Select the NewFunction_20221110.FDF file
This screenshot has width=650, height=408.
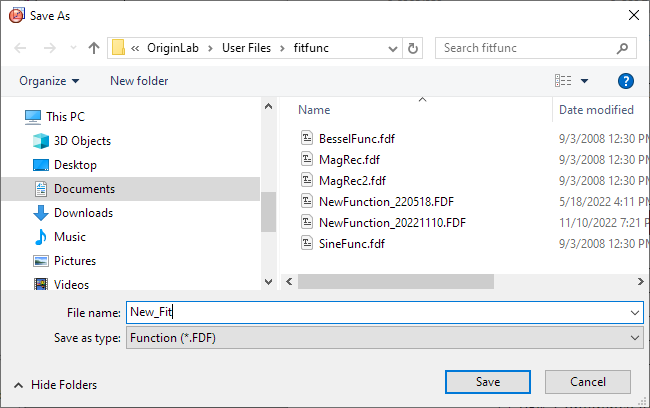click(392, 223)
